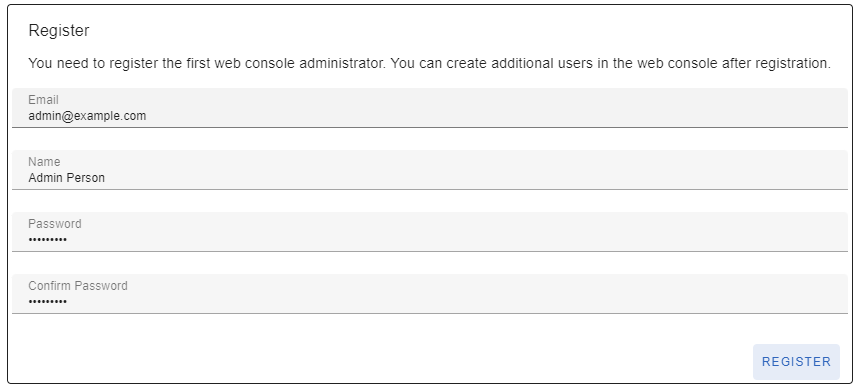858x387 pixels.
Task: Click the word registration ending the description
Action: (x=792, y=63)
